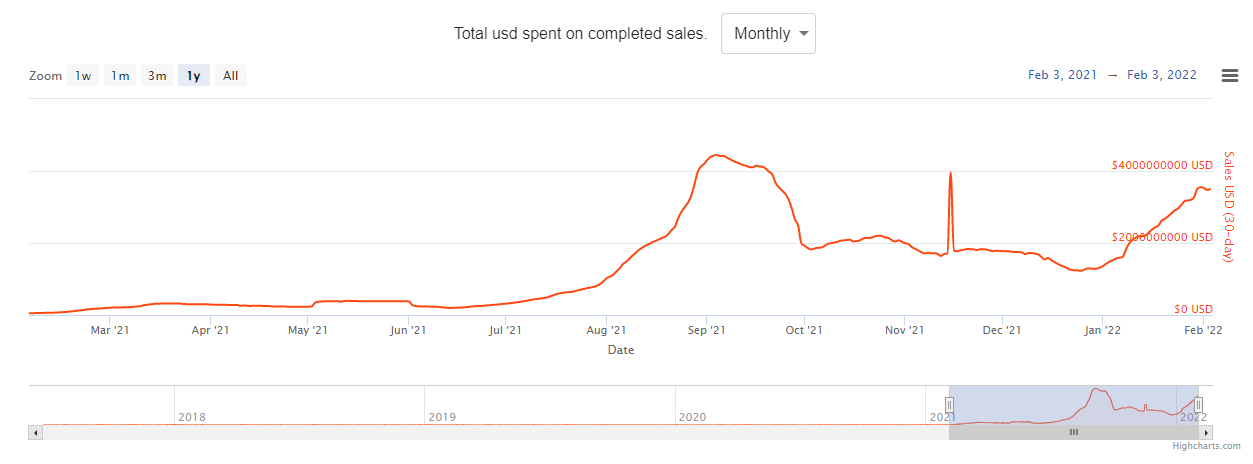Show All data with zoom button

click(231, 76)
